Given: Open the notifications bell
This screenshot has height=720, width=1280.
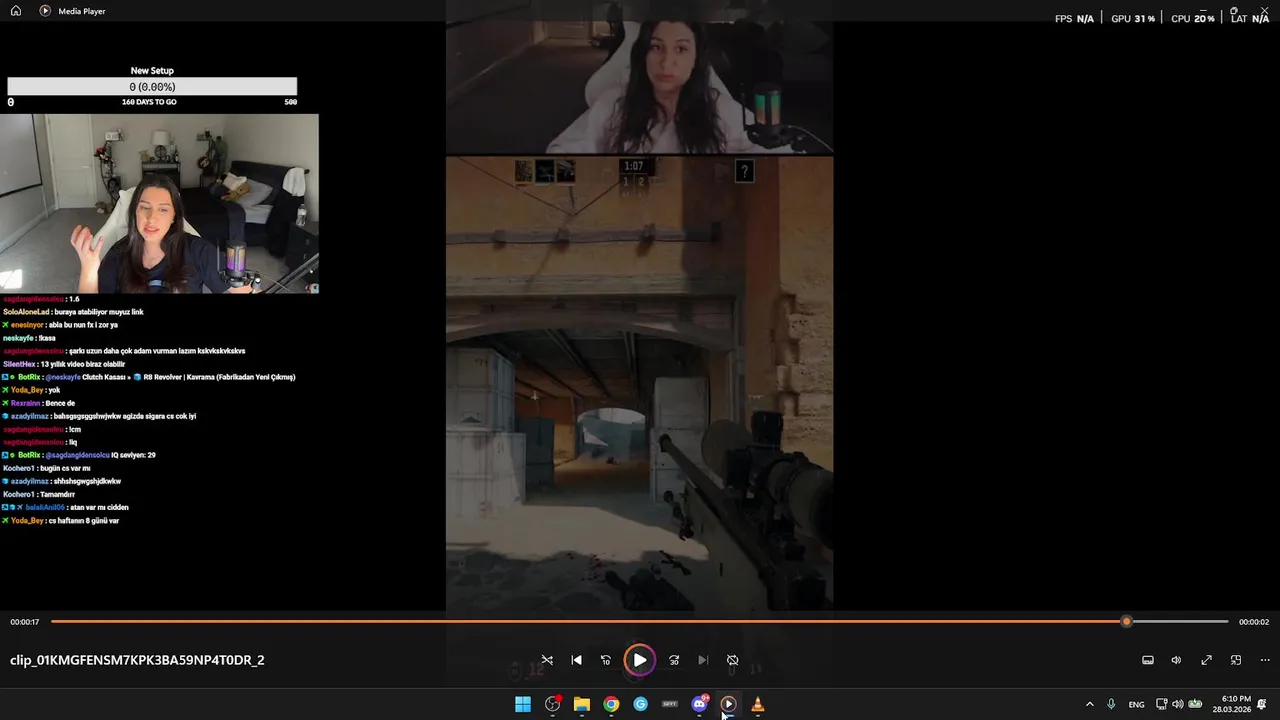Looking at the screenshot, I should coord(1262,704).
